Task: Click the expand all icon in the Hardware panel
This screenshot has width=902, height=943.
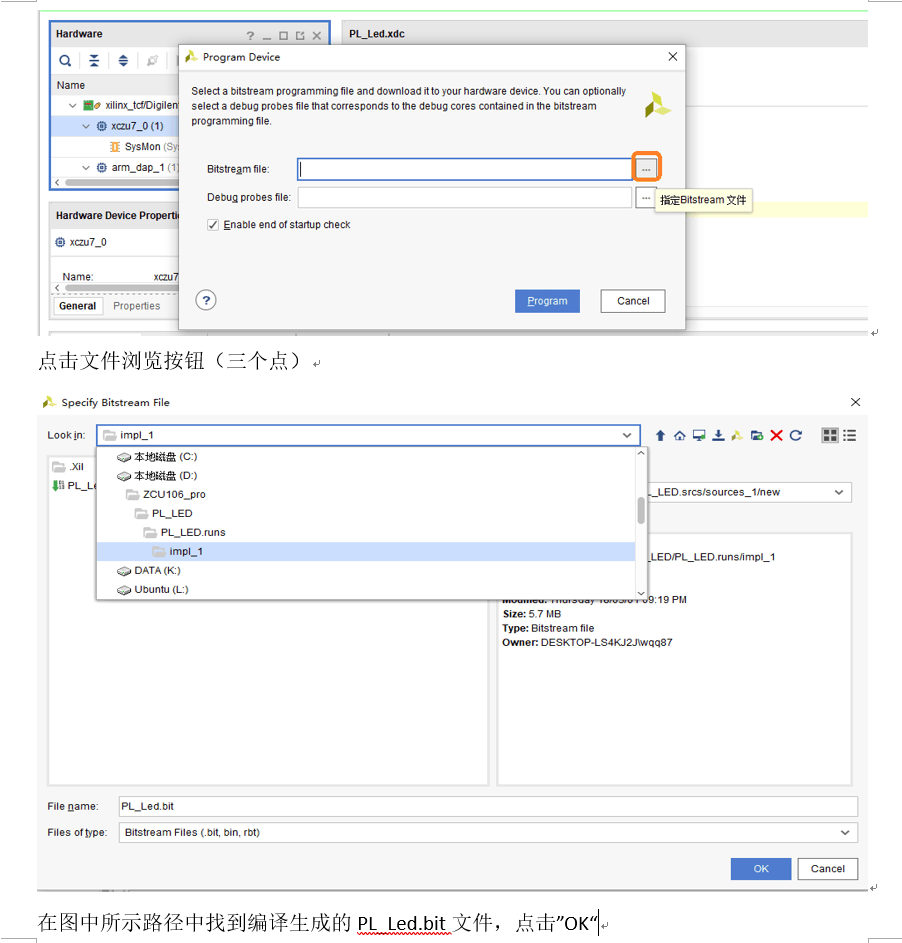Action: [x=123, y=60]
